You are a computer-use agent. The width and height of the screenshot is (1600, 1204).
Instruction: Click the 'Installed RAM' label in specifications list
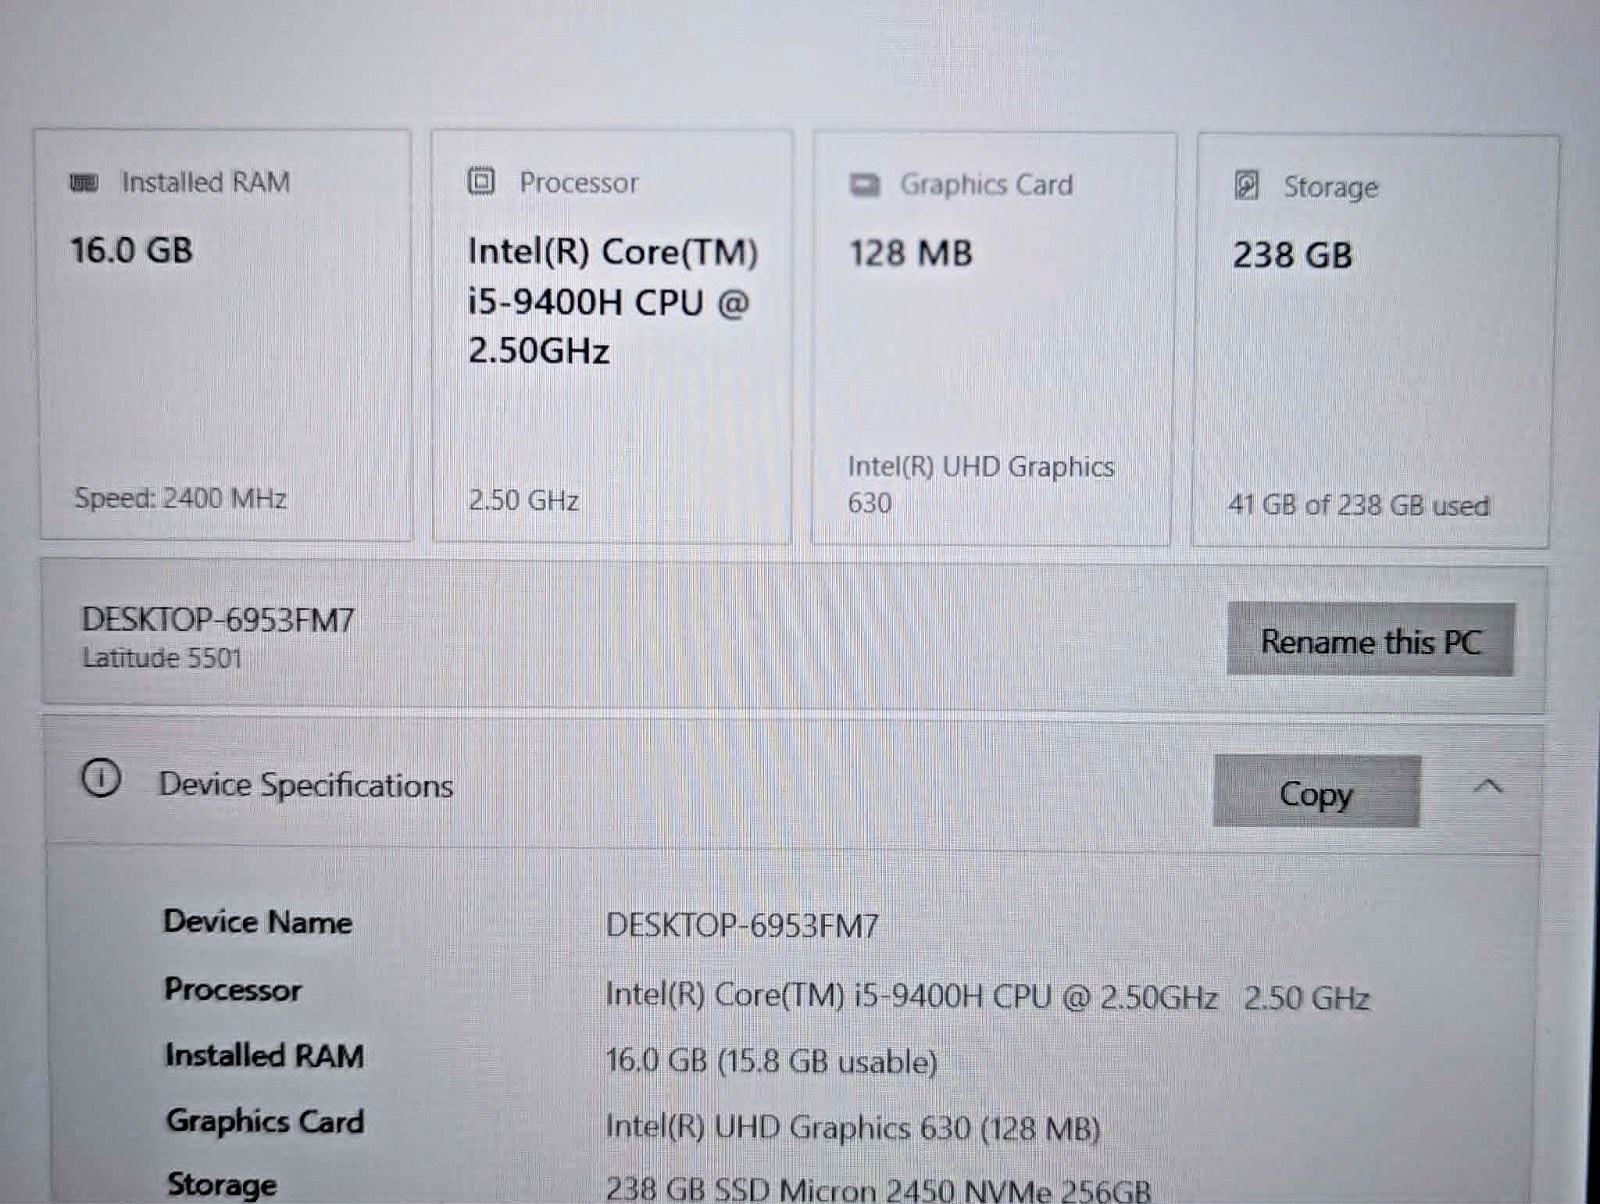pos(264,1055)
